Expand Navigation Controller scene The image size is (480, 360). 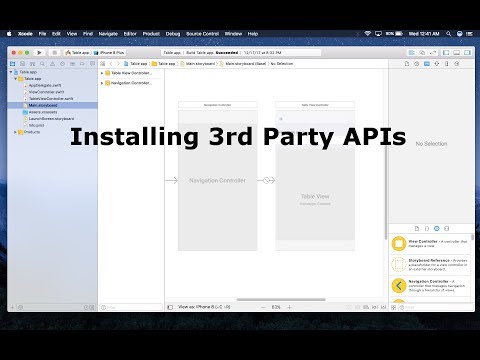pos(102,83)
